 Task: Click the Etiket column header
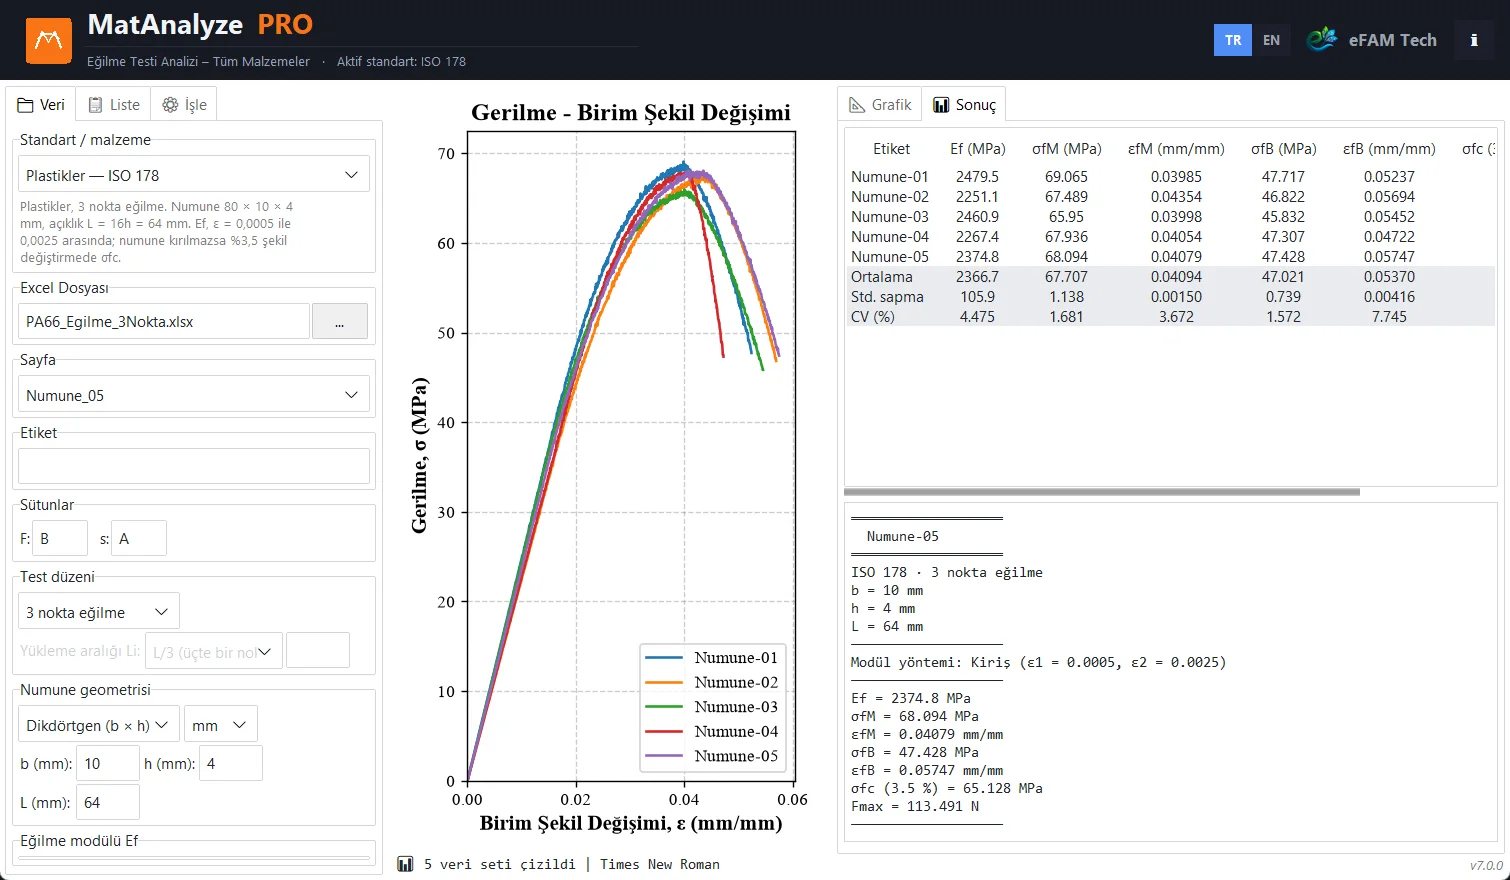pos(891,149)
